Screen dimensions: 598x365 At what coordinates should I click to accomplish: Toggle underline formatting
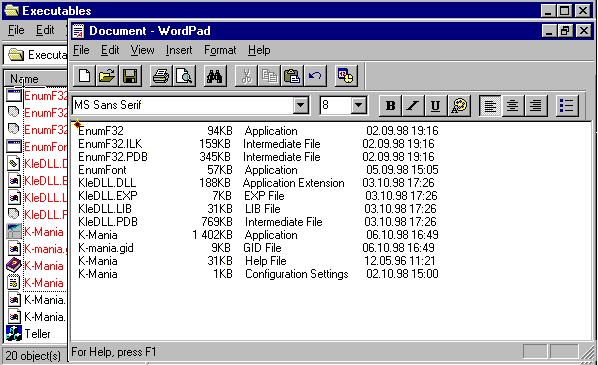coord(435,105)
